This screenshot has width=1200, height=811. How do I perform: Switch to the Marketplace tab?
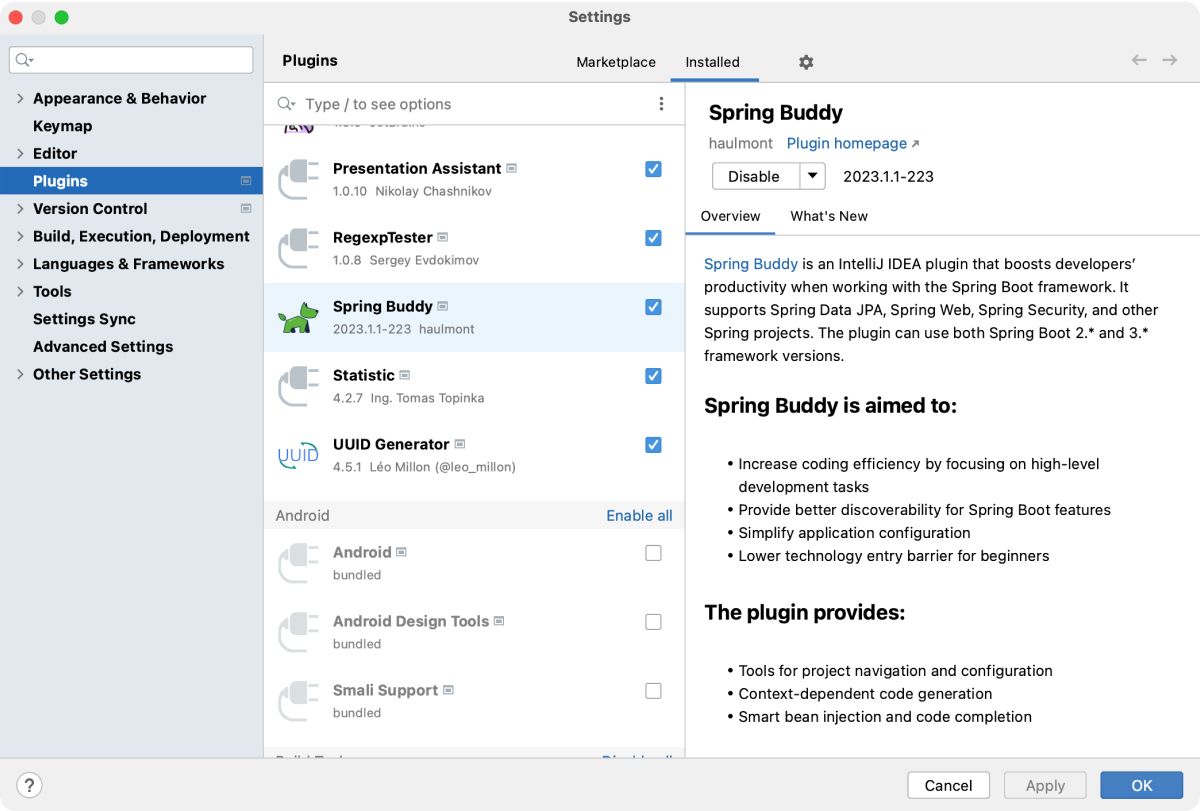615,61
